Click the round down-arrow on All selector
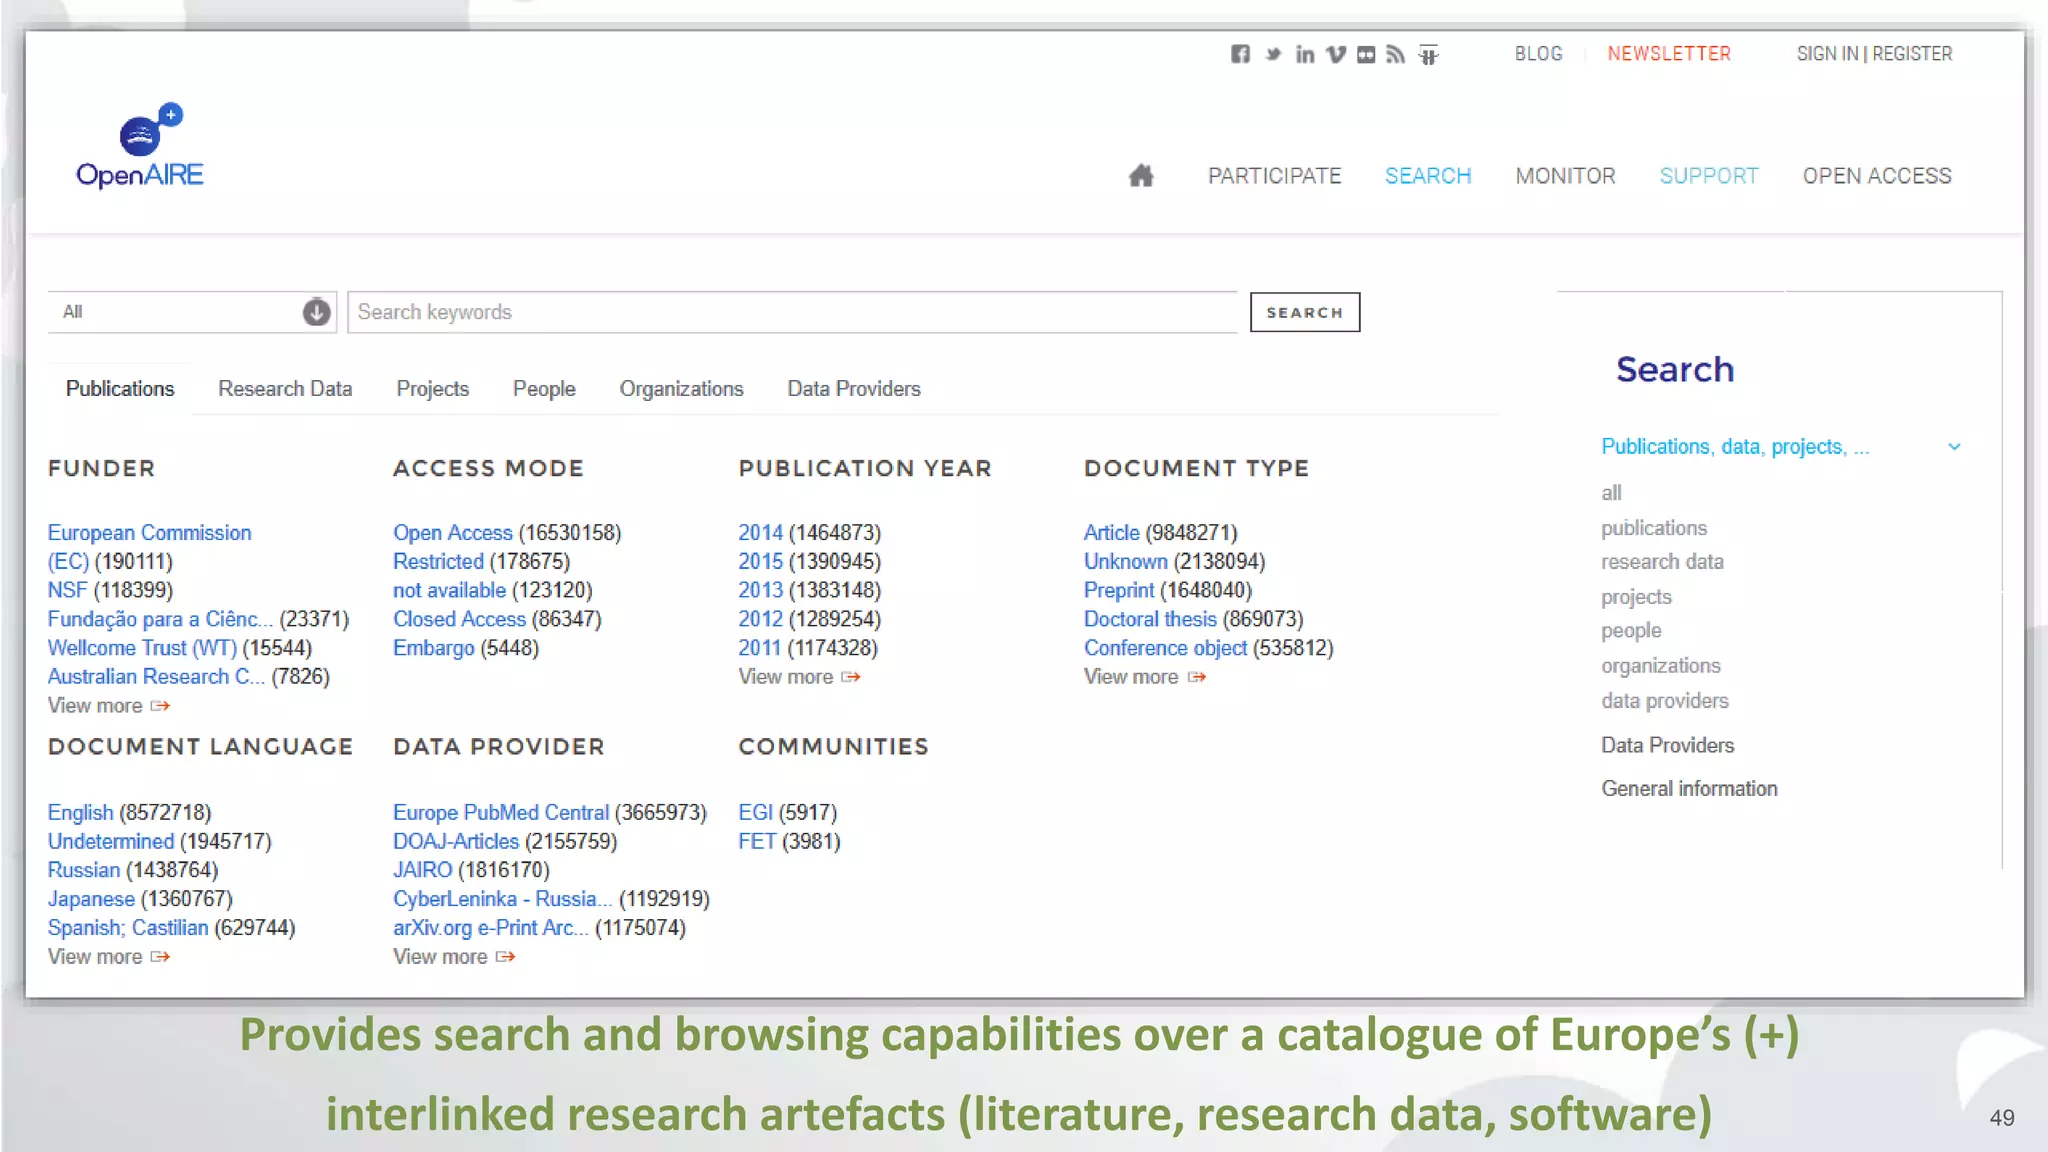The height and width of the screenshot is (1152, 2048). [316, 312]
